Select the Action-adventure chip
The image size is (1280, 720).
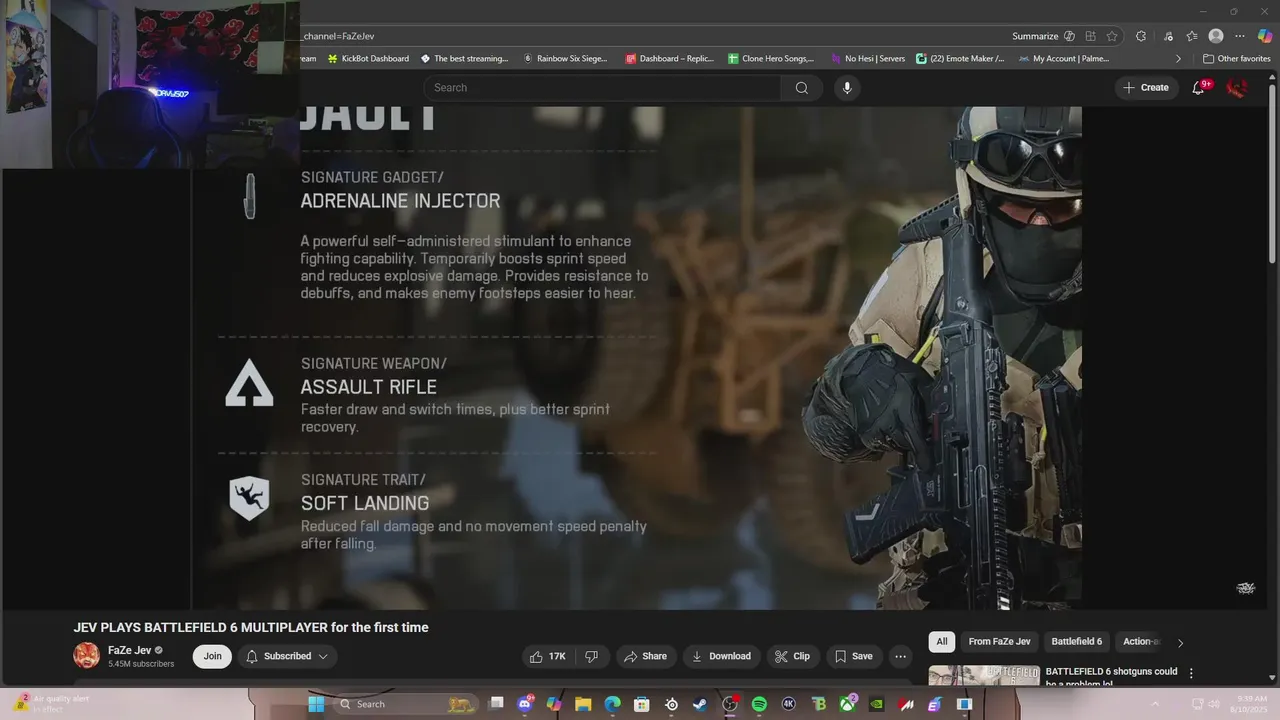click(x=1141, y=642)
